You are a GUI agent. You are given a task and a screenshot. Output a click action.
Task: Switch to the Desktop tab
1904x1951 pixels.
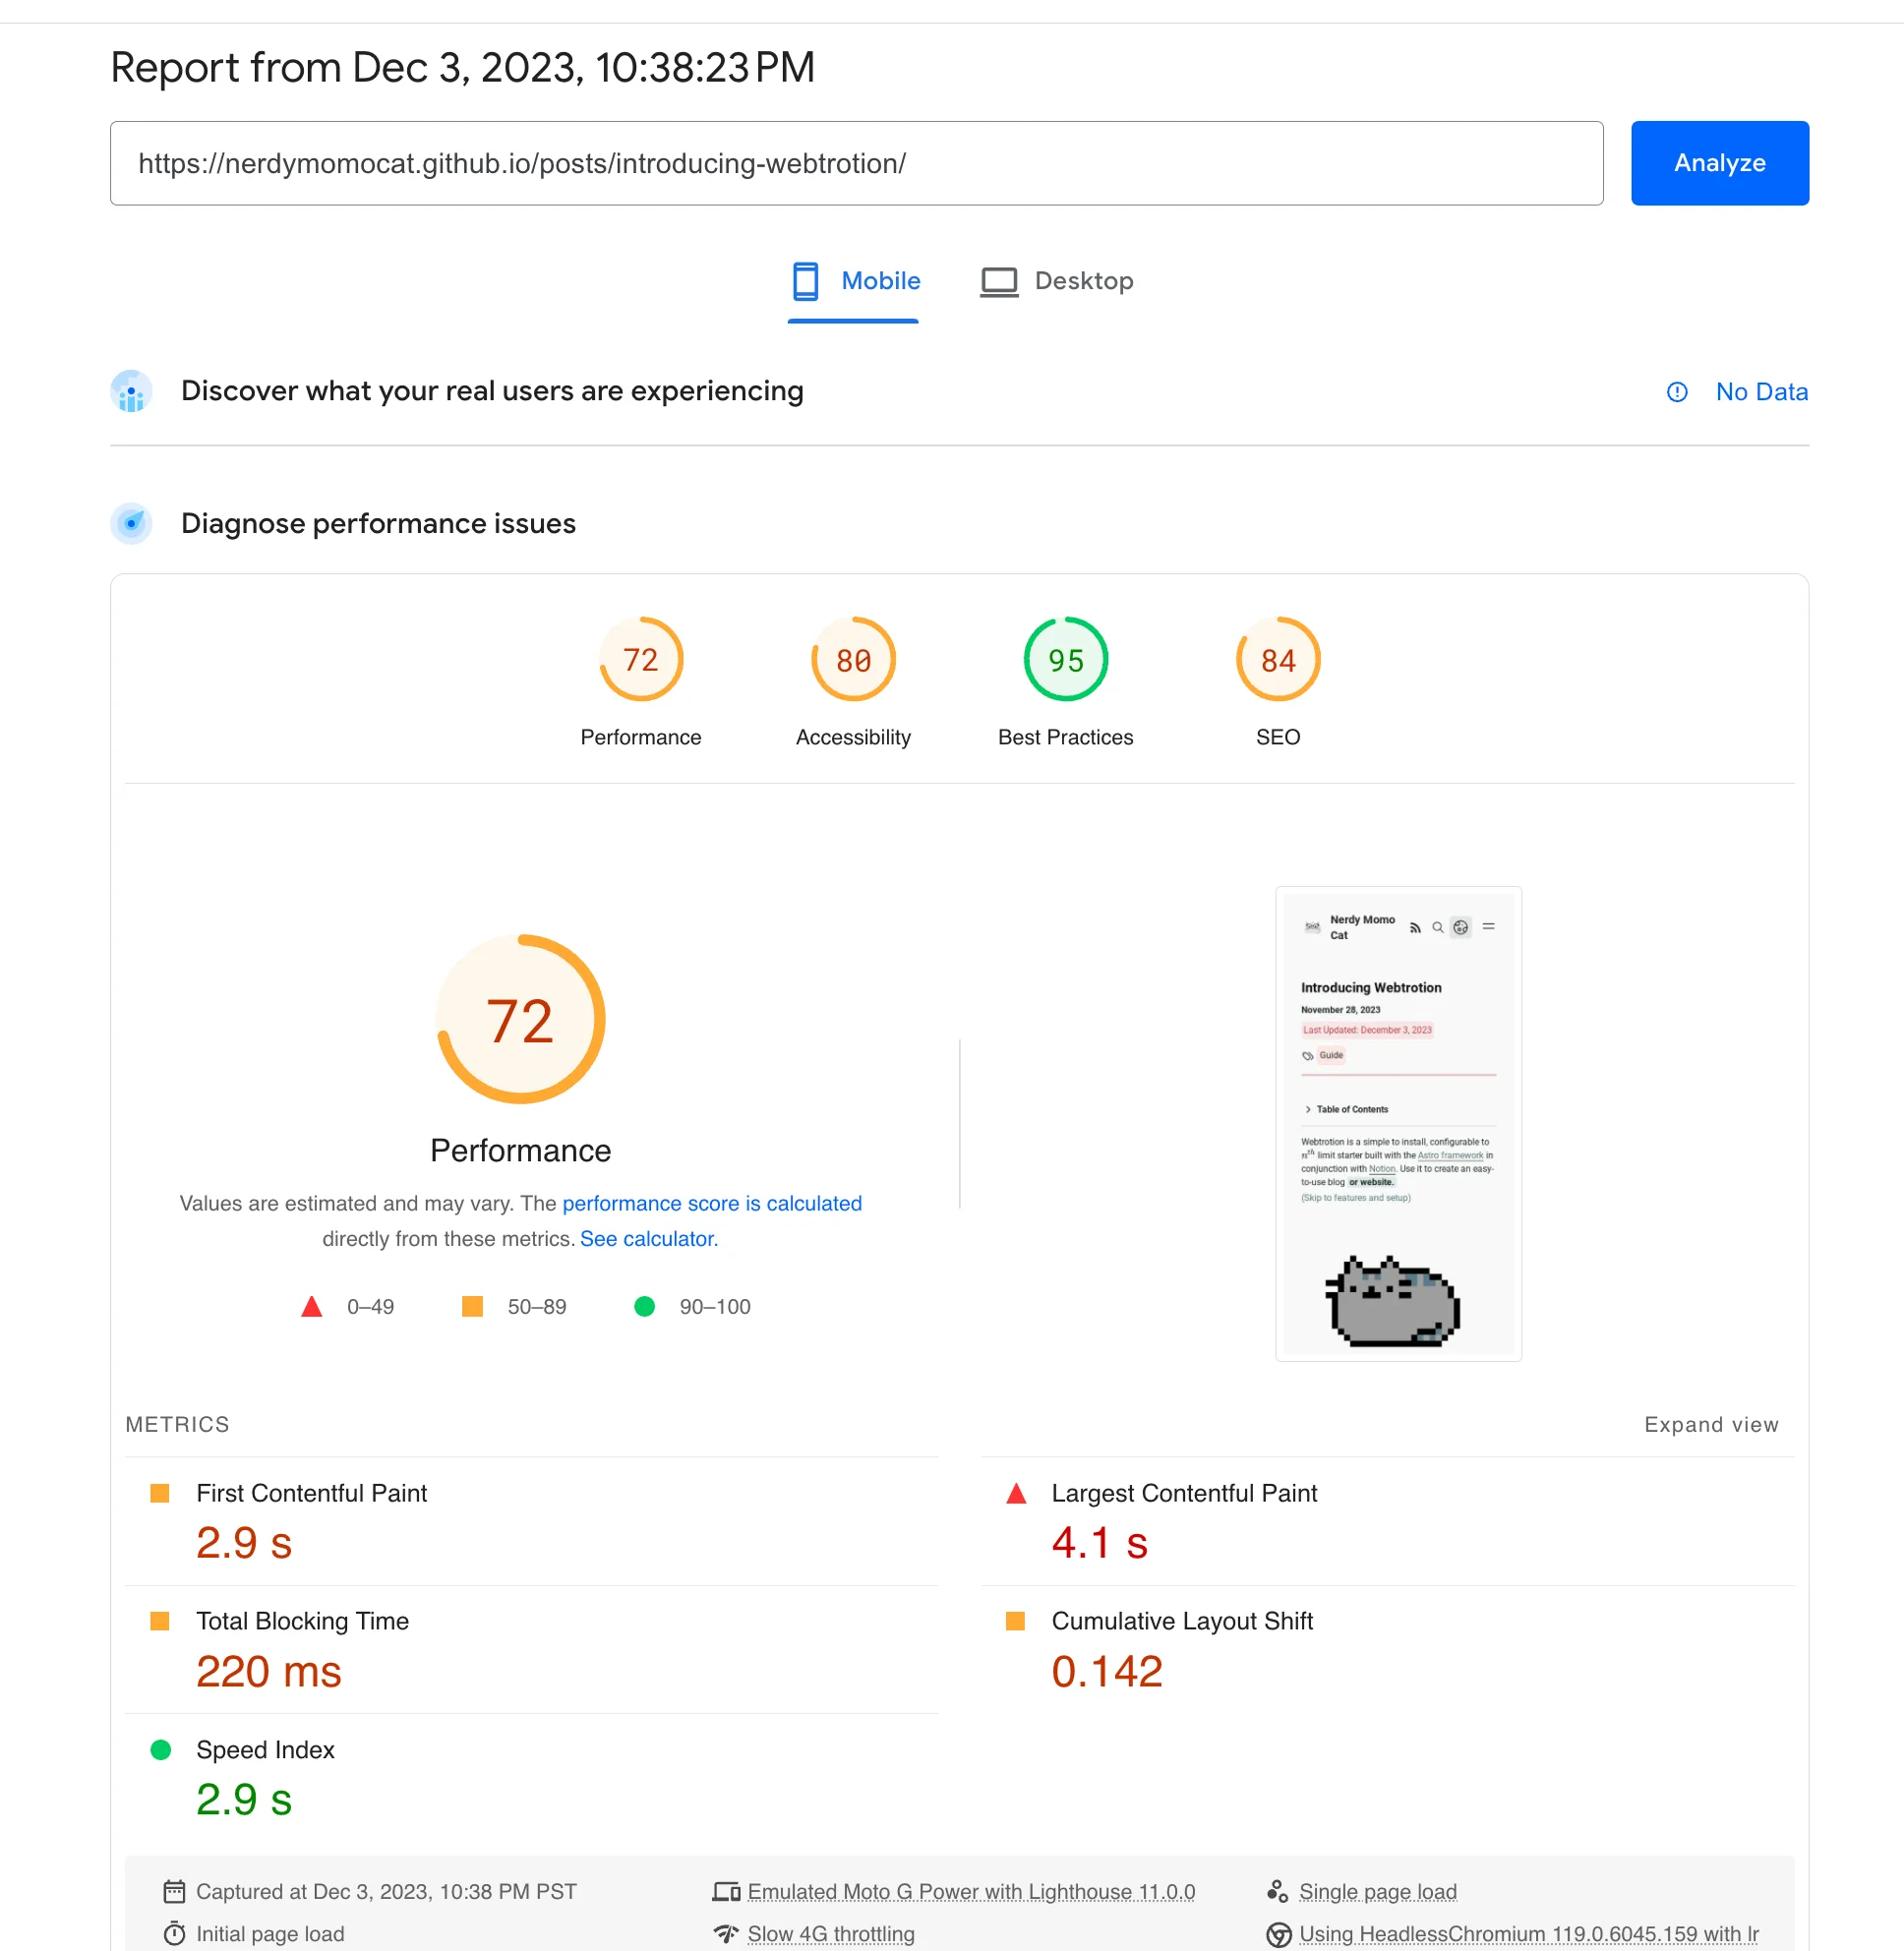click(1057, 281)
